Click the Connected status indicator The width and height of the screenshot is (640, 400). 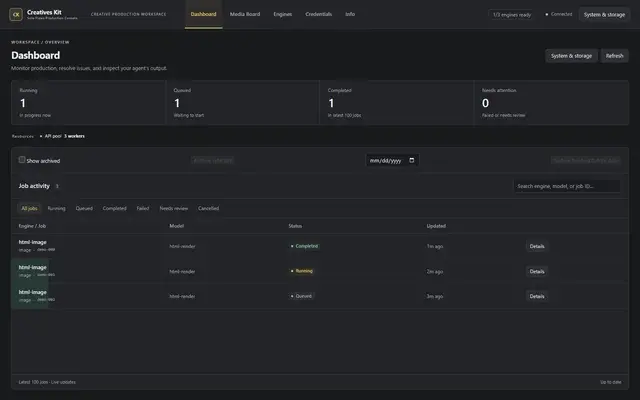click(559, 14)
